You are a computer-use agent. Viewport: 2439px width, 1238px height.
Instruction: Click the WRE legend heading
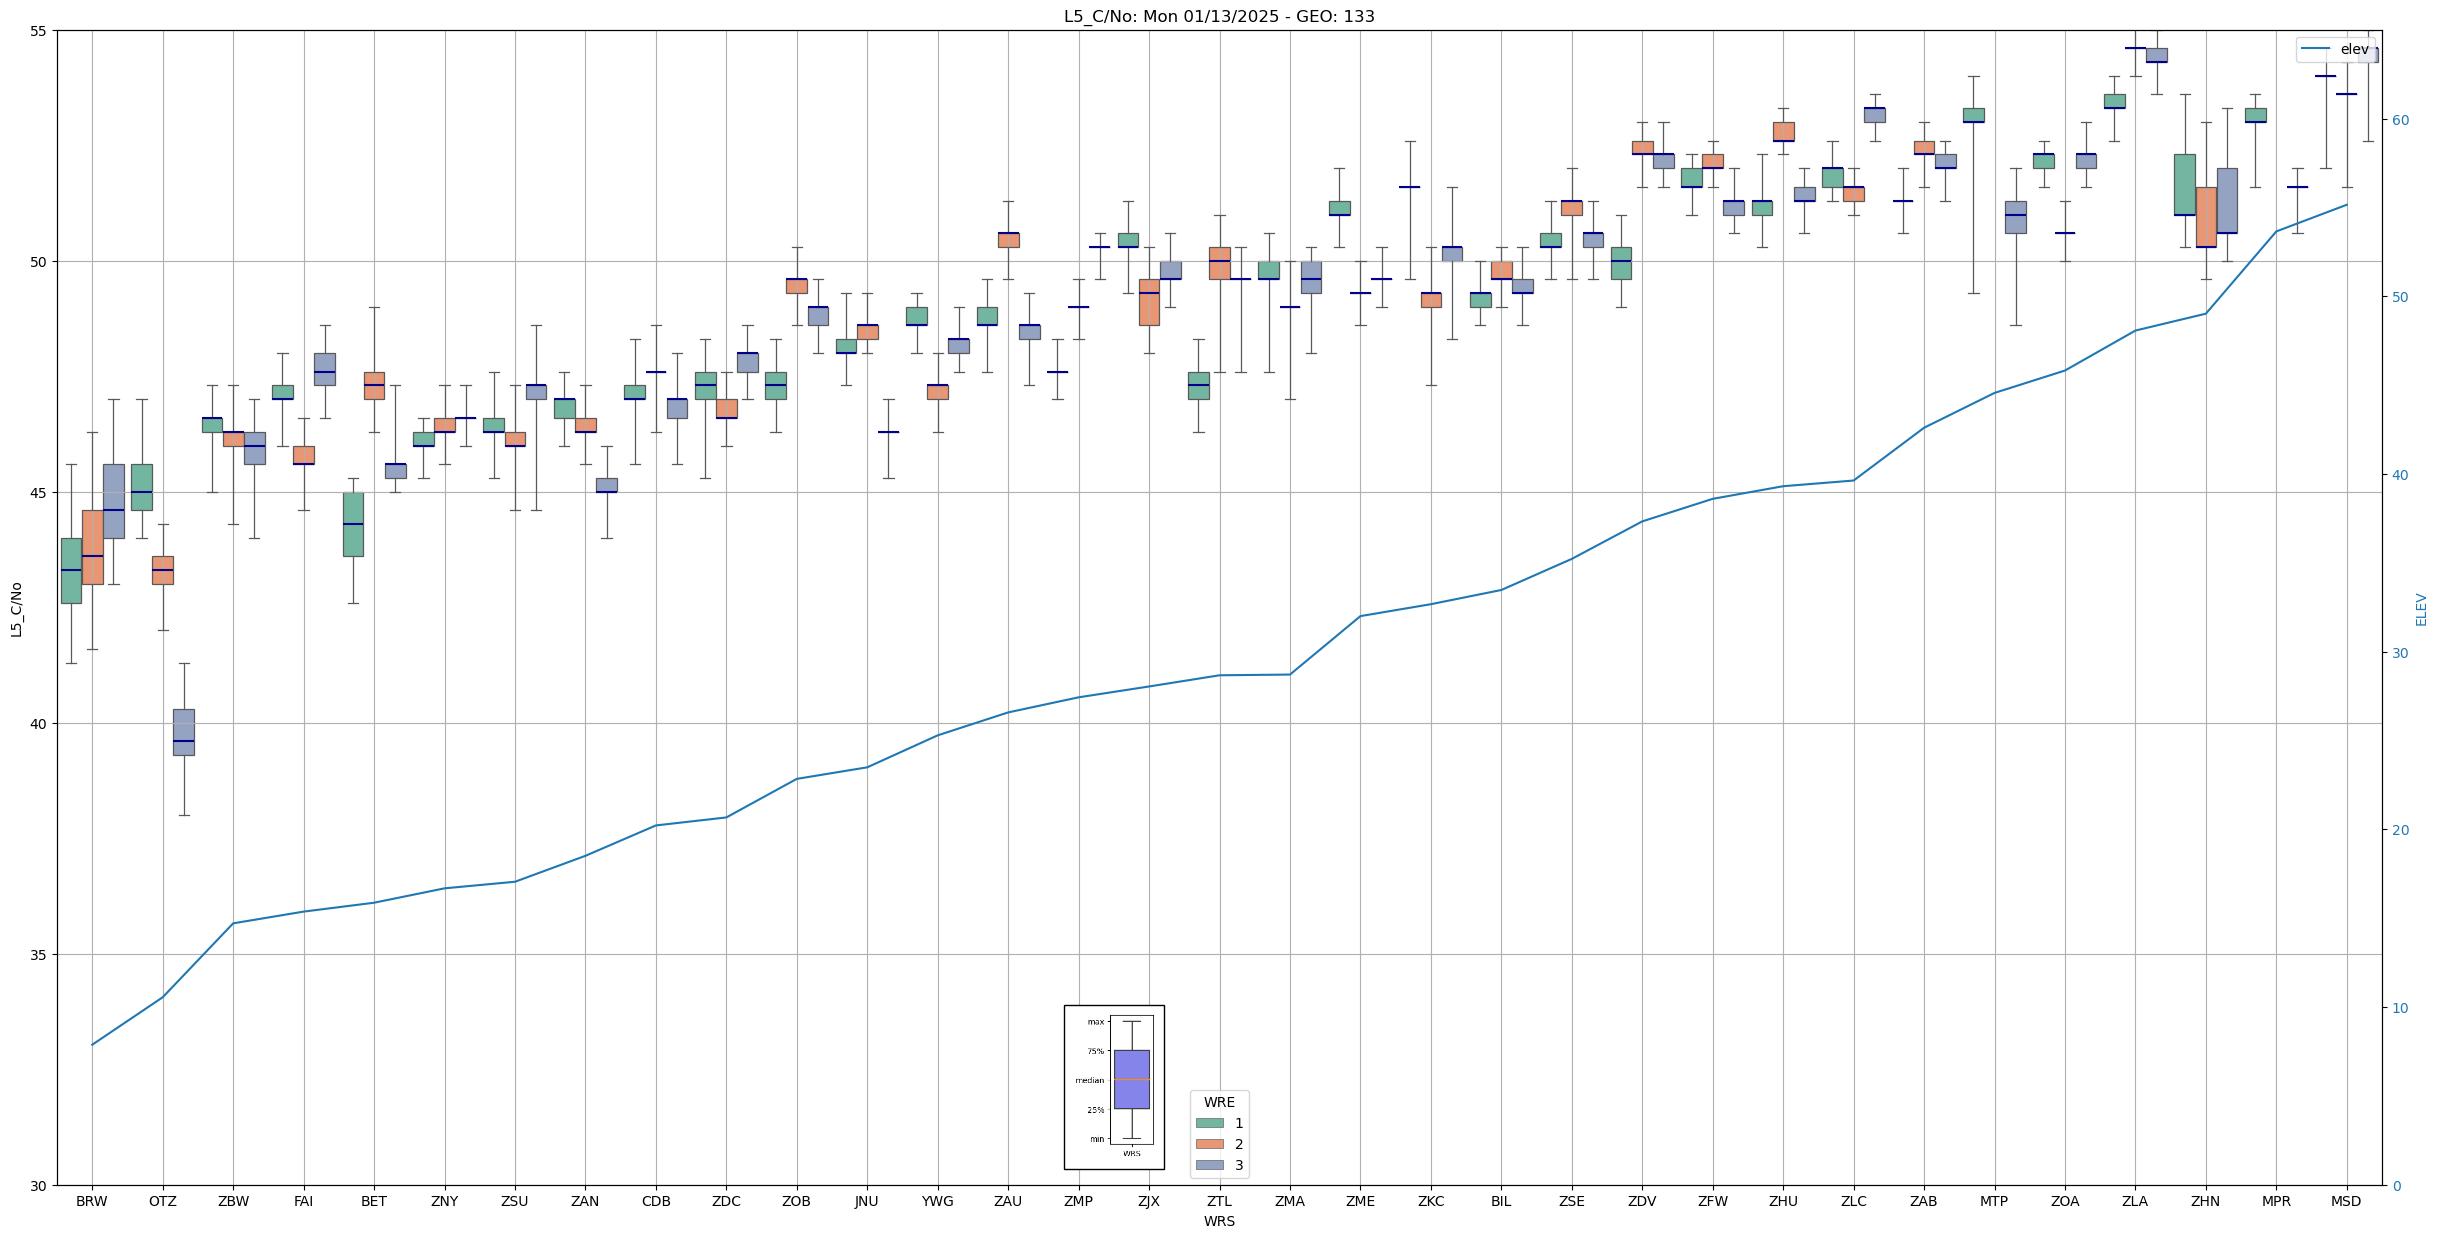click(1219, 1102)
